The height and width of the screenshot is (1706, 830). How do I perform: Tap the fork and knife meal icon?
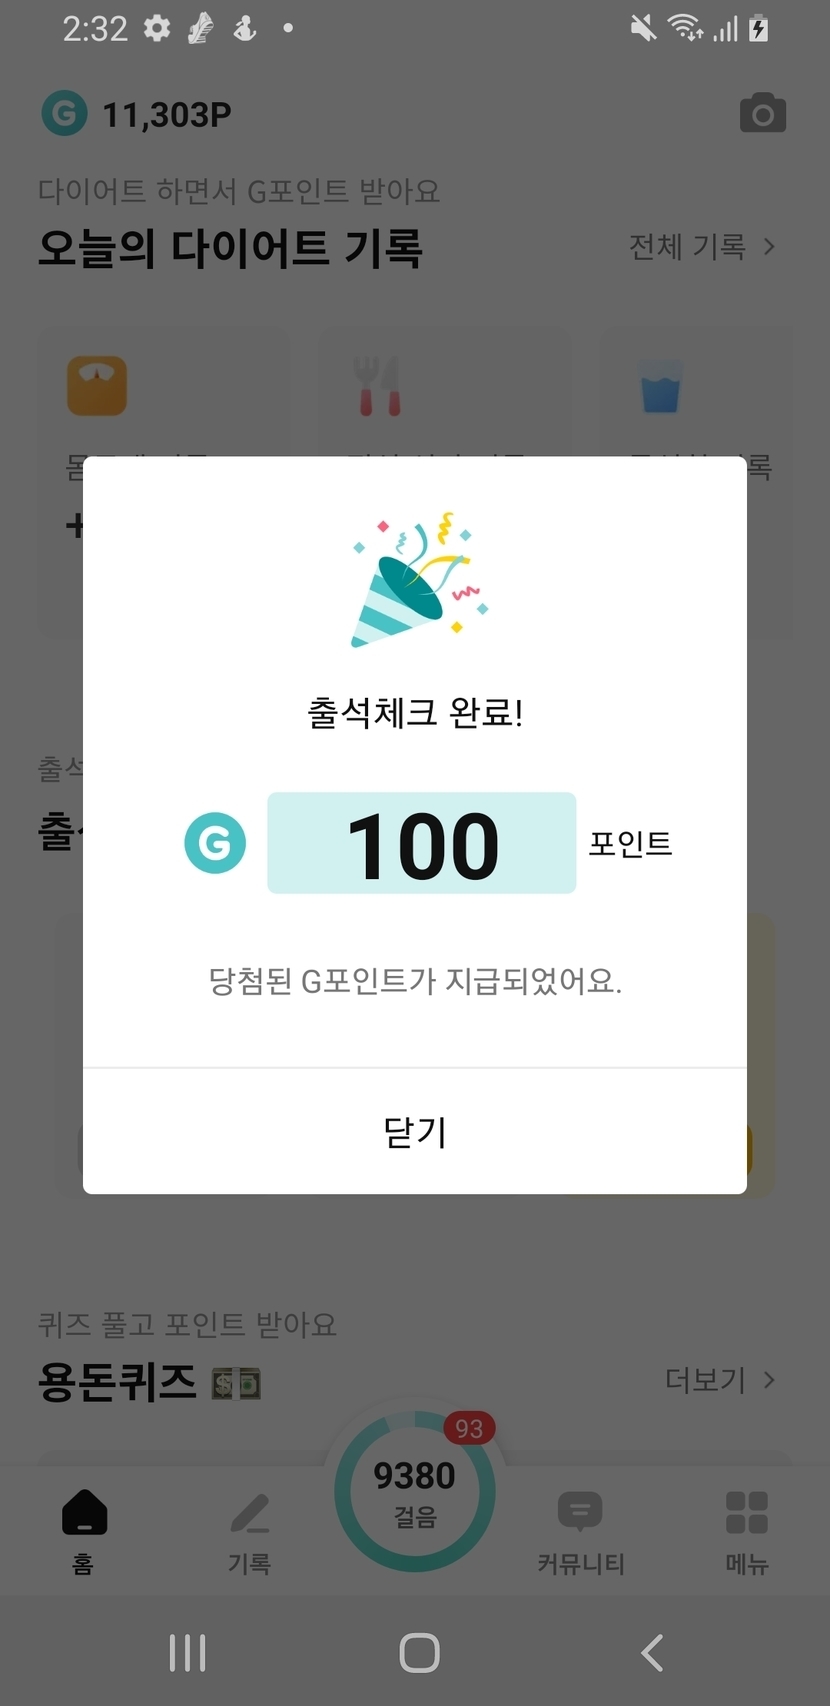pyautogui.click(x=377, y=386)
